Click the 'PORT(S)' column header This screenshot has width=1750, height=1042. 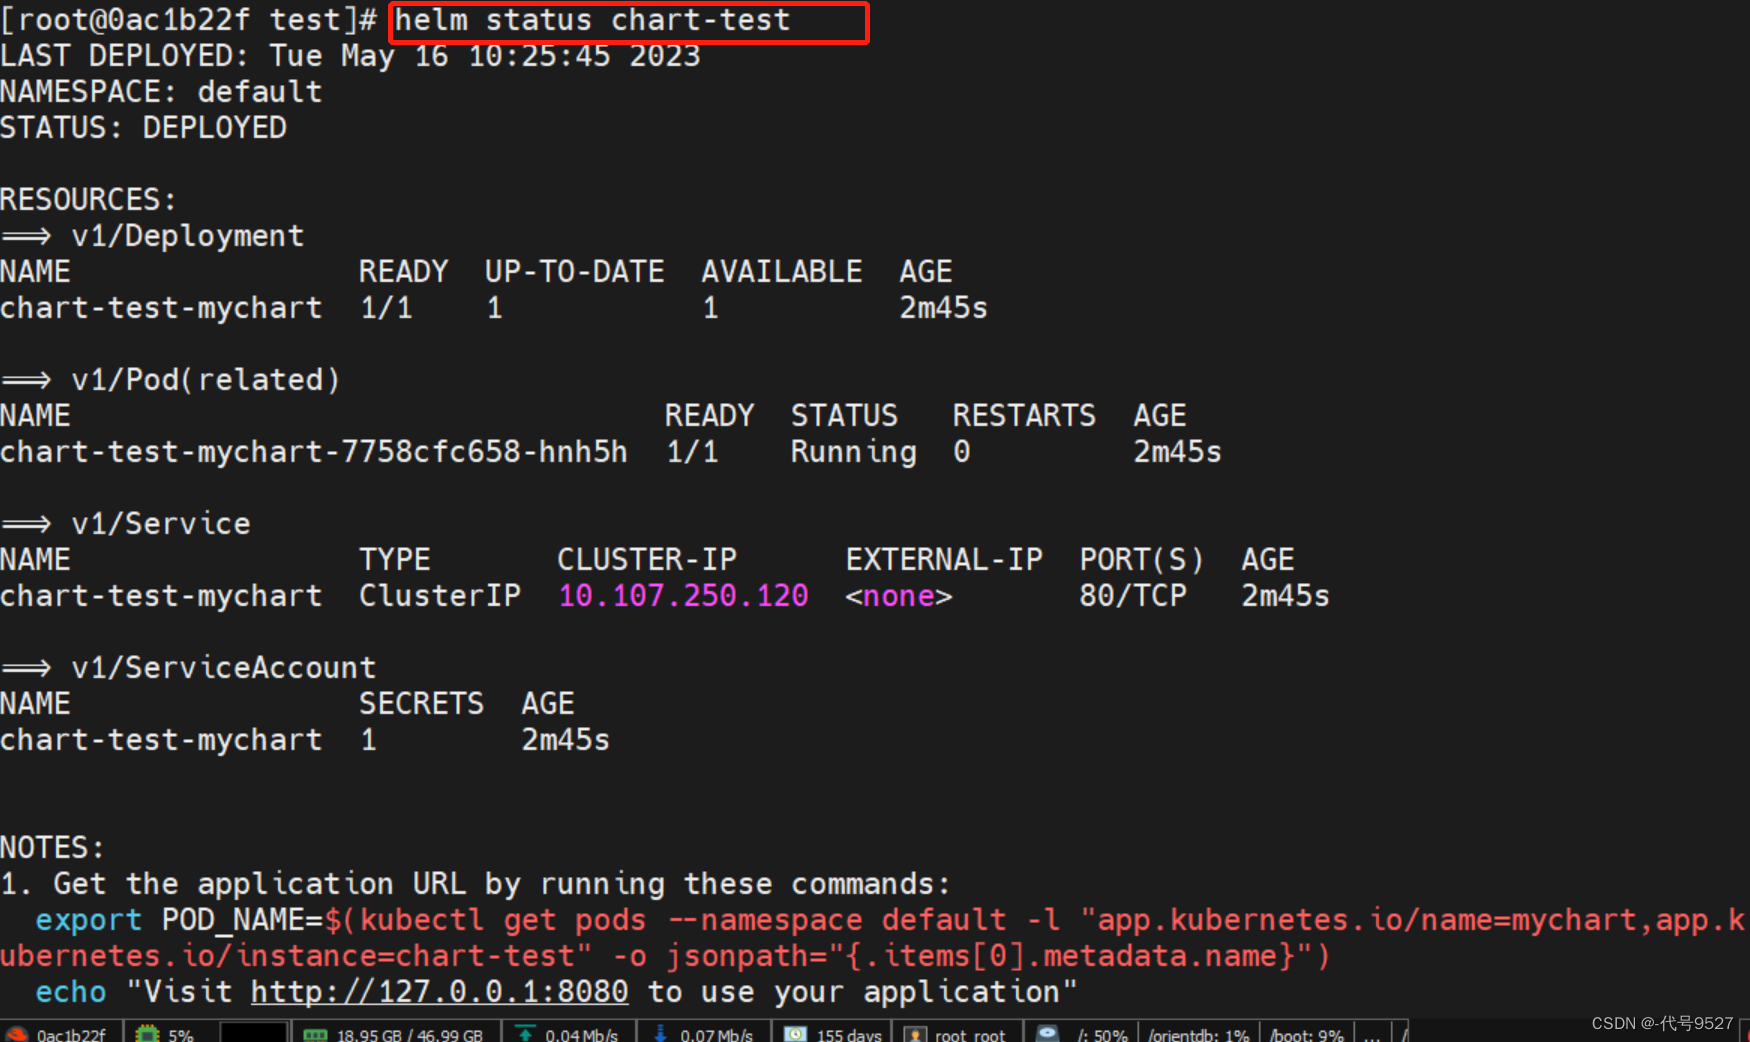click(x=1142, y=560)
